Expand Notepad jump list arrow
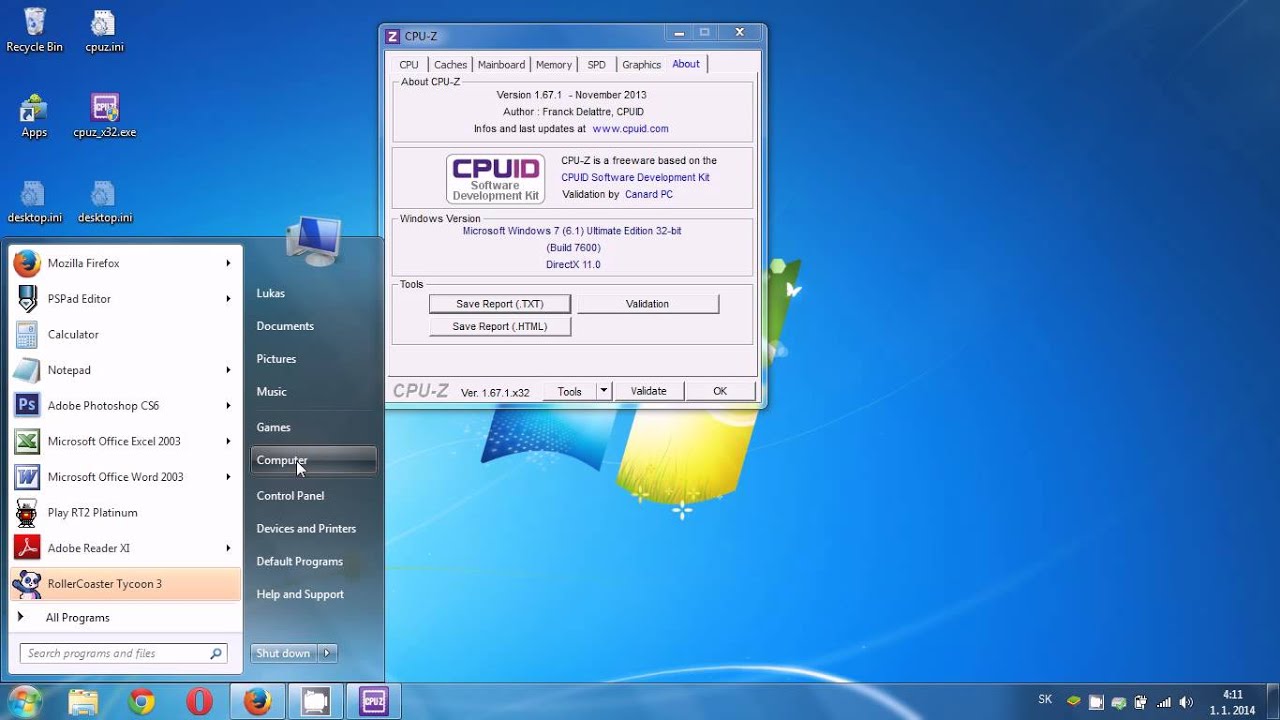 pos(228,370)
